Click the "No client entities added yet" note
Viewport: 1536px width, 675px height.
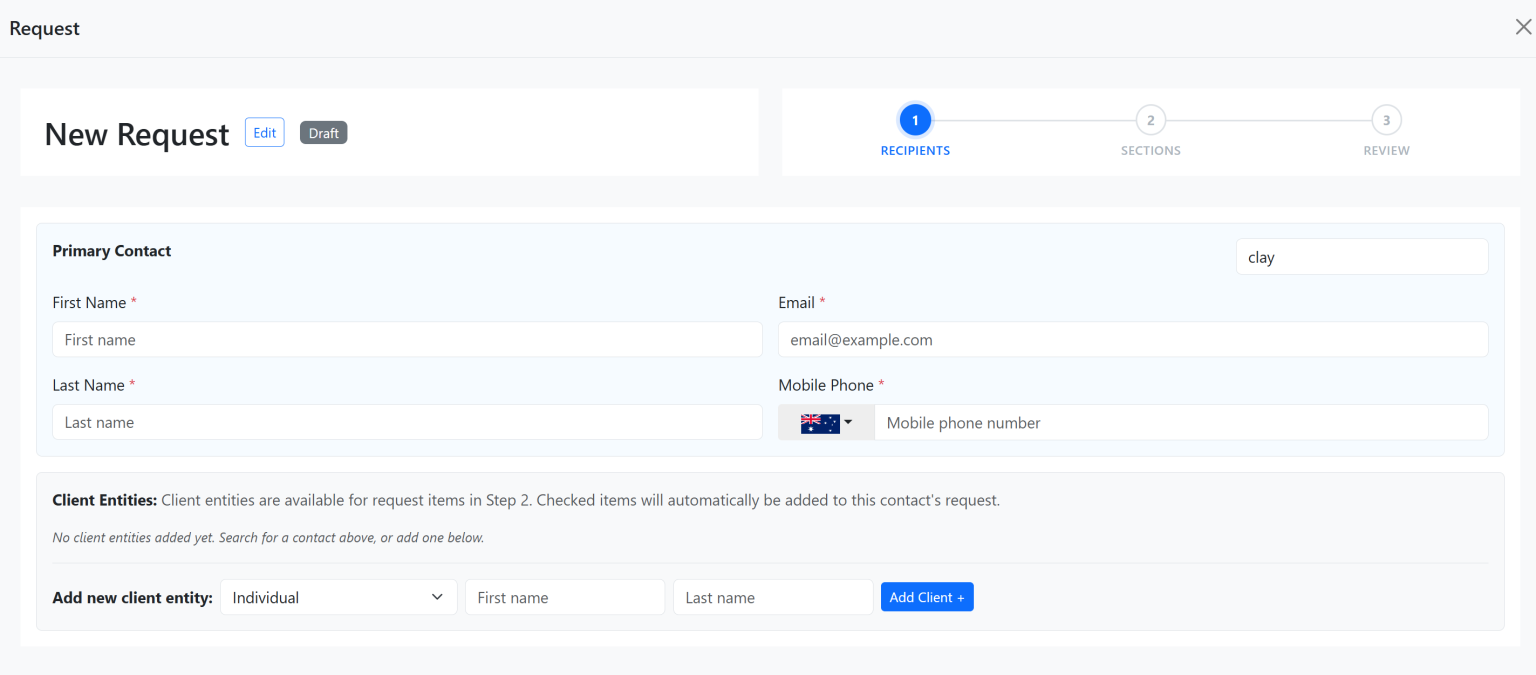tap(268, 537)
